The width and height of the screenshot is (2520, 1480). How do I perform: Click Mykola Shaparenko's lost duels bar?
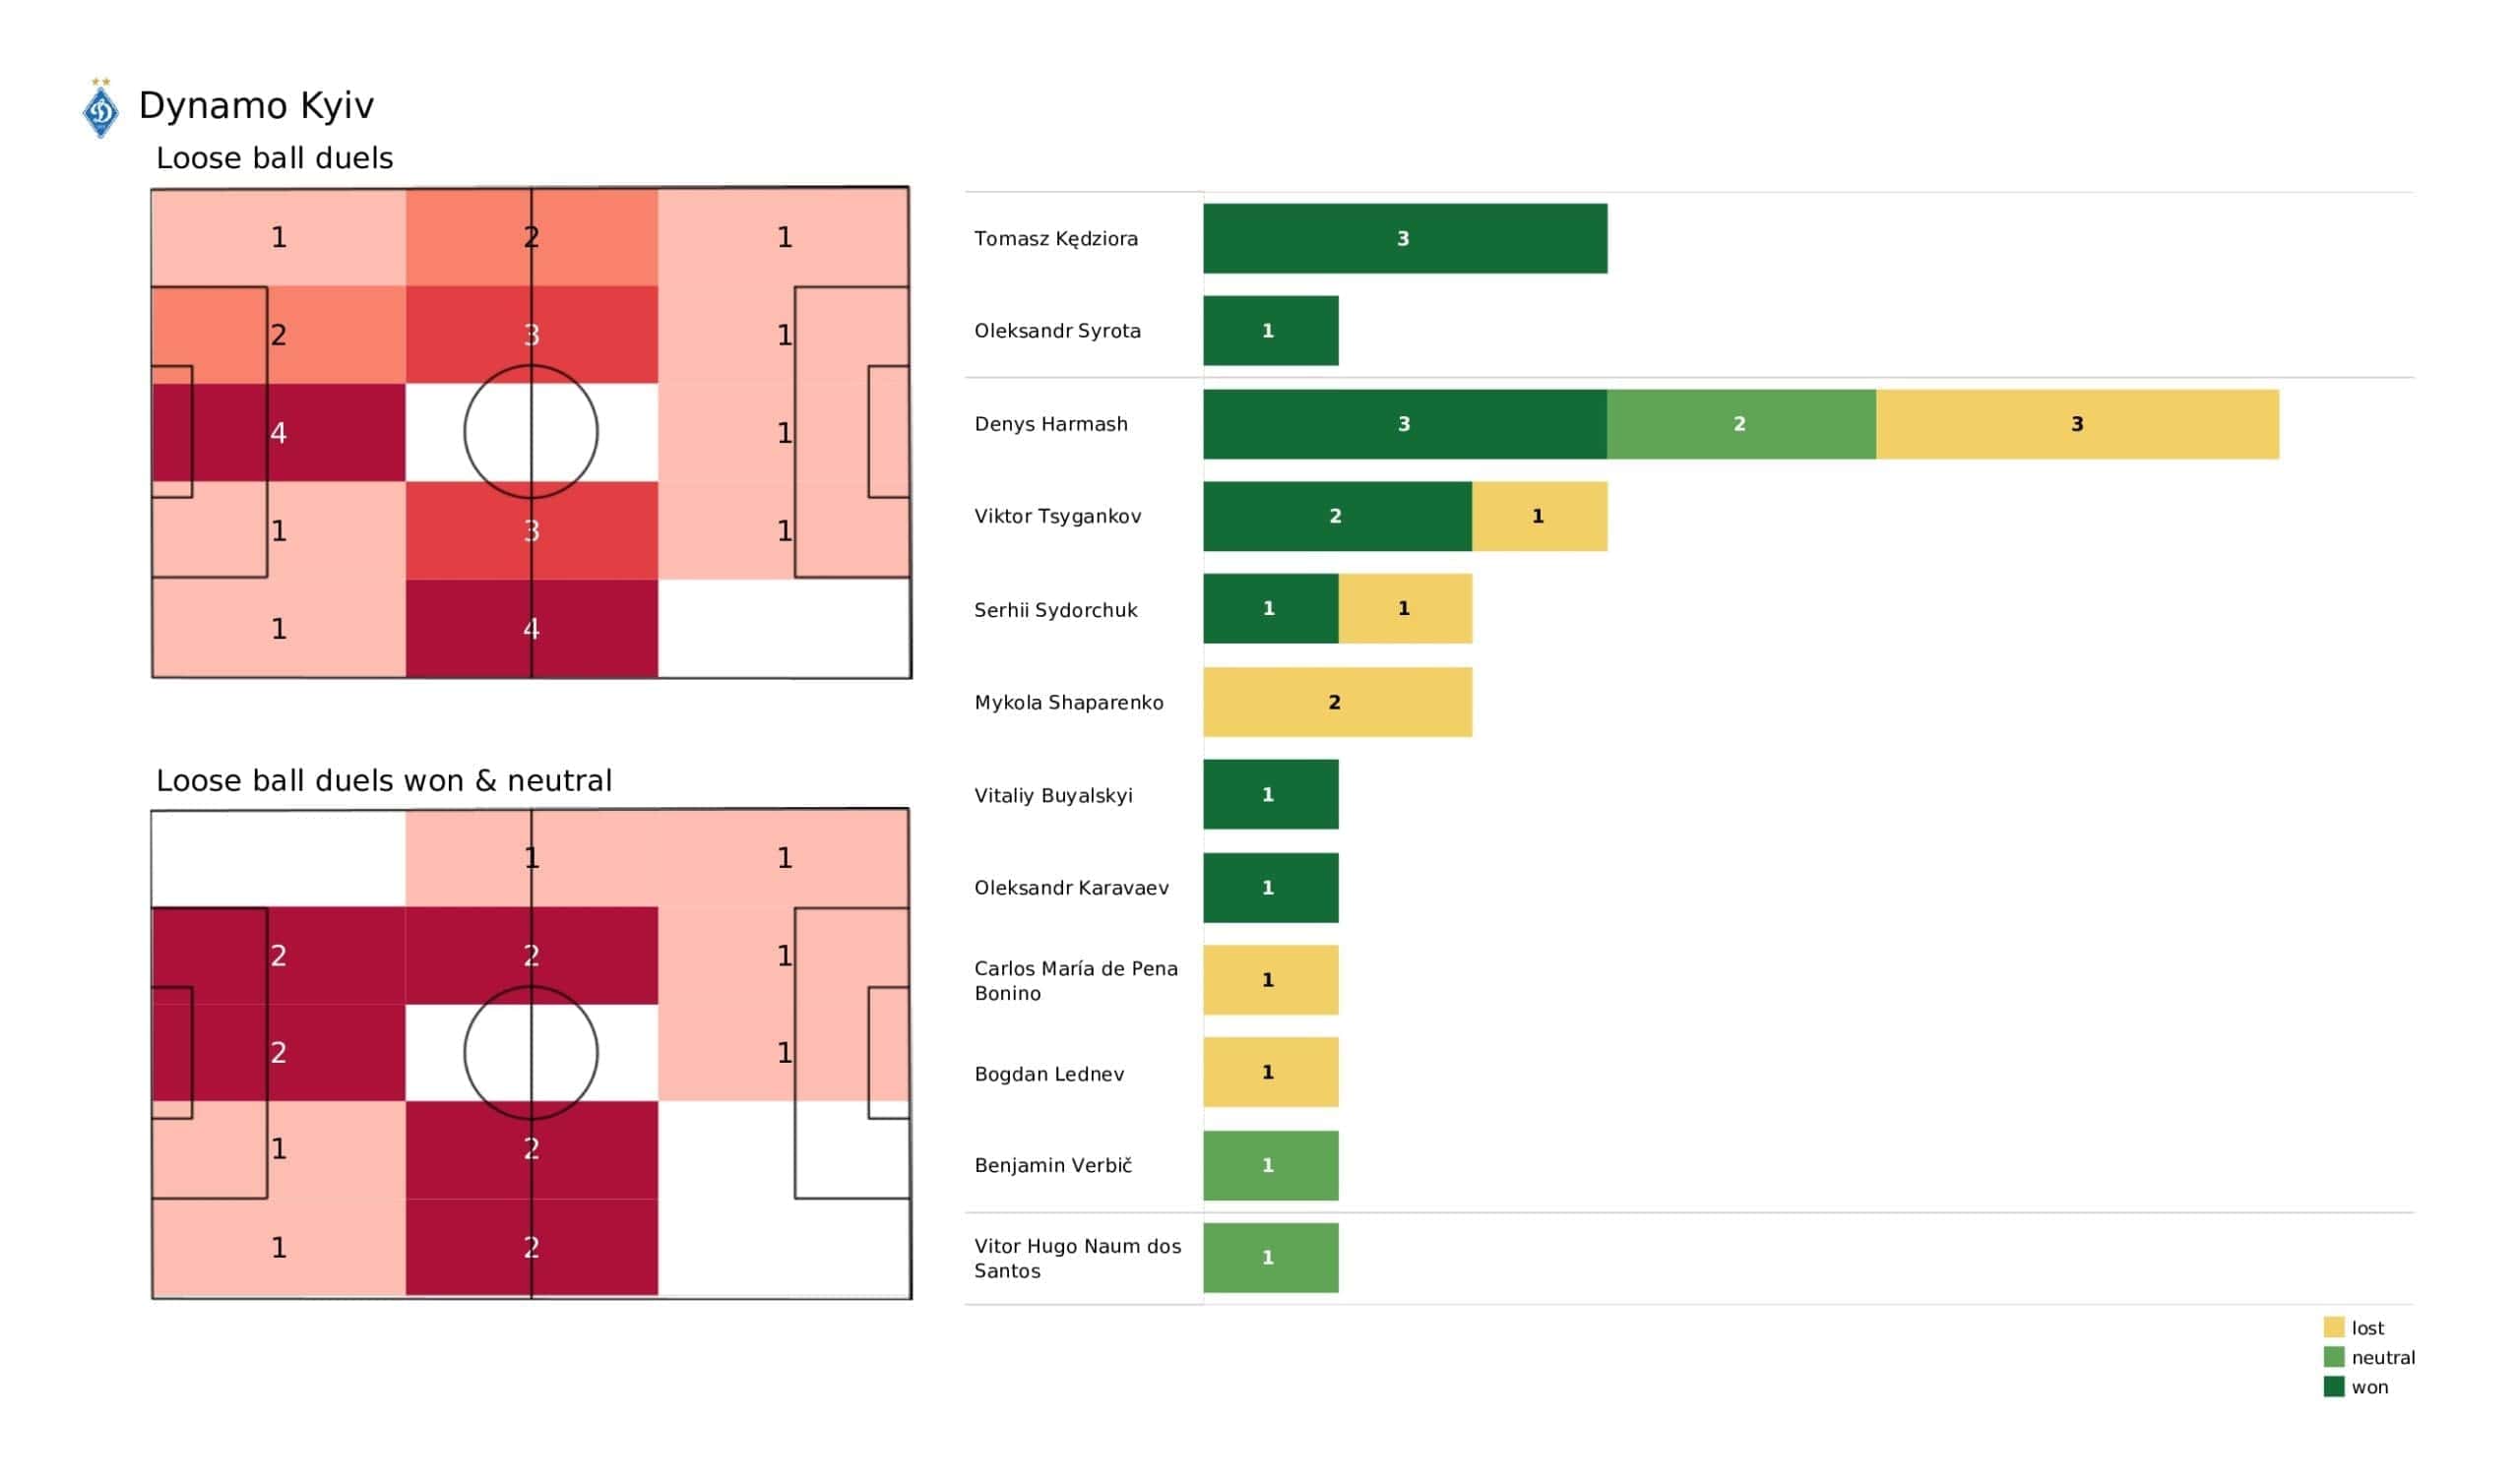tap(1336, 702)
